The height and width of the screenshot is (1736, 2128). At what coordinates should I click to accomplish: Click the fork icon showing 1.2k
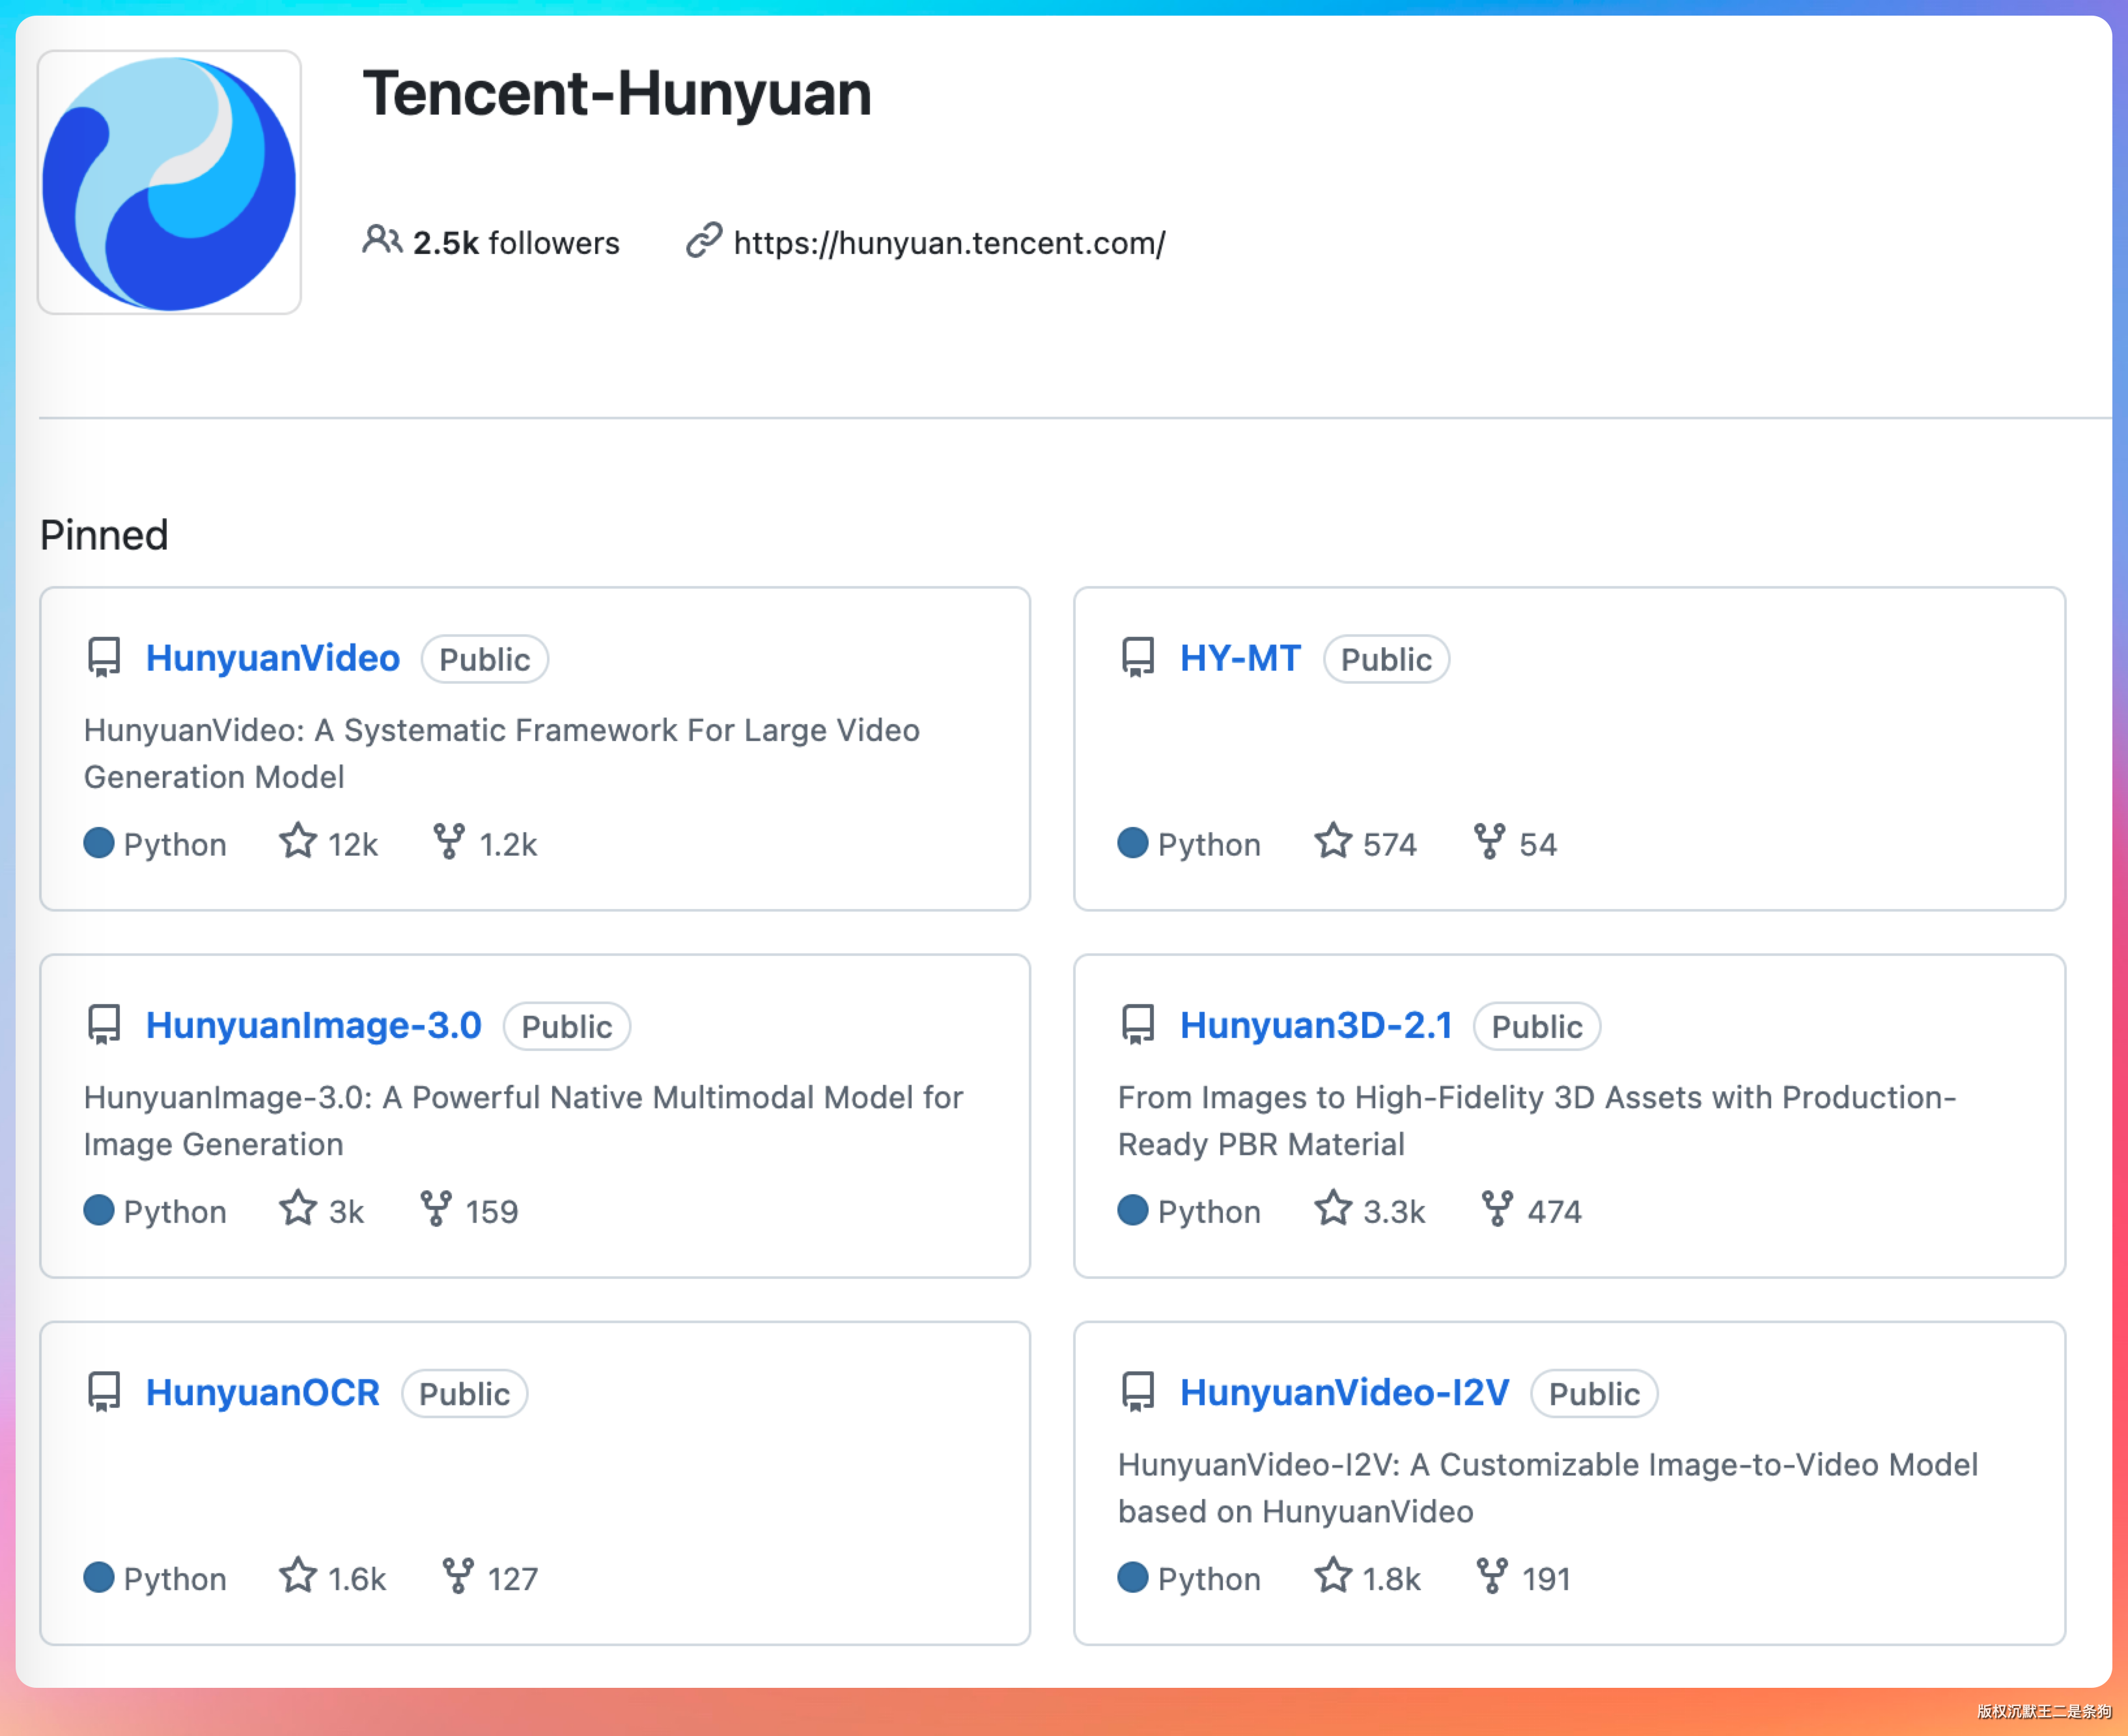click(x=448, y=842)
